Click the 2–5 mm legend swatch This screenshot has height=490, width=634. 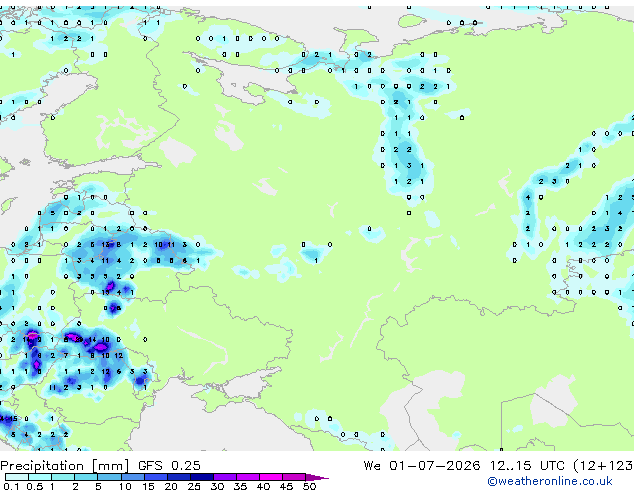point(86,477)
